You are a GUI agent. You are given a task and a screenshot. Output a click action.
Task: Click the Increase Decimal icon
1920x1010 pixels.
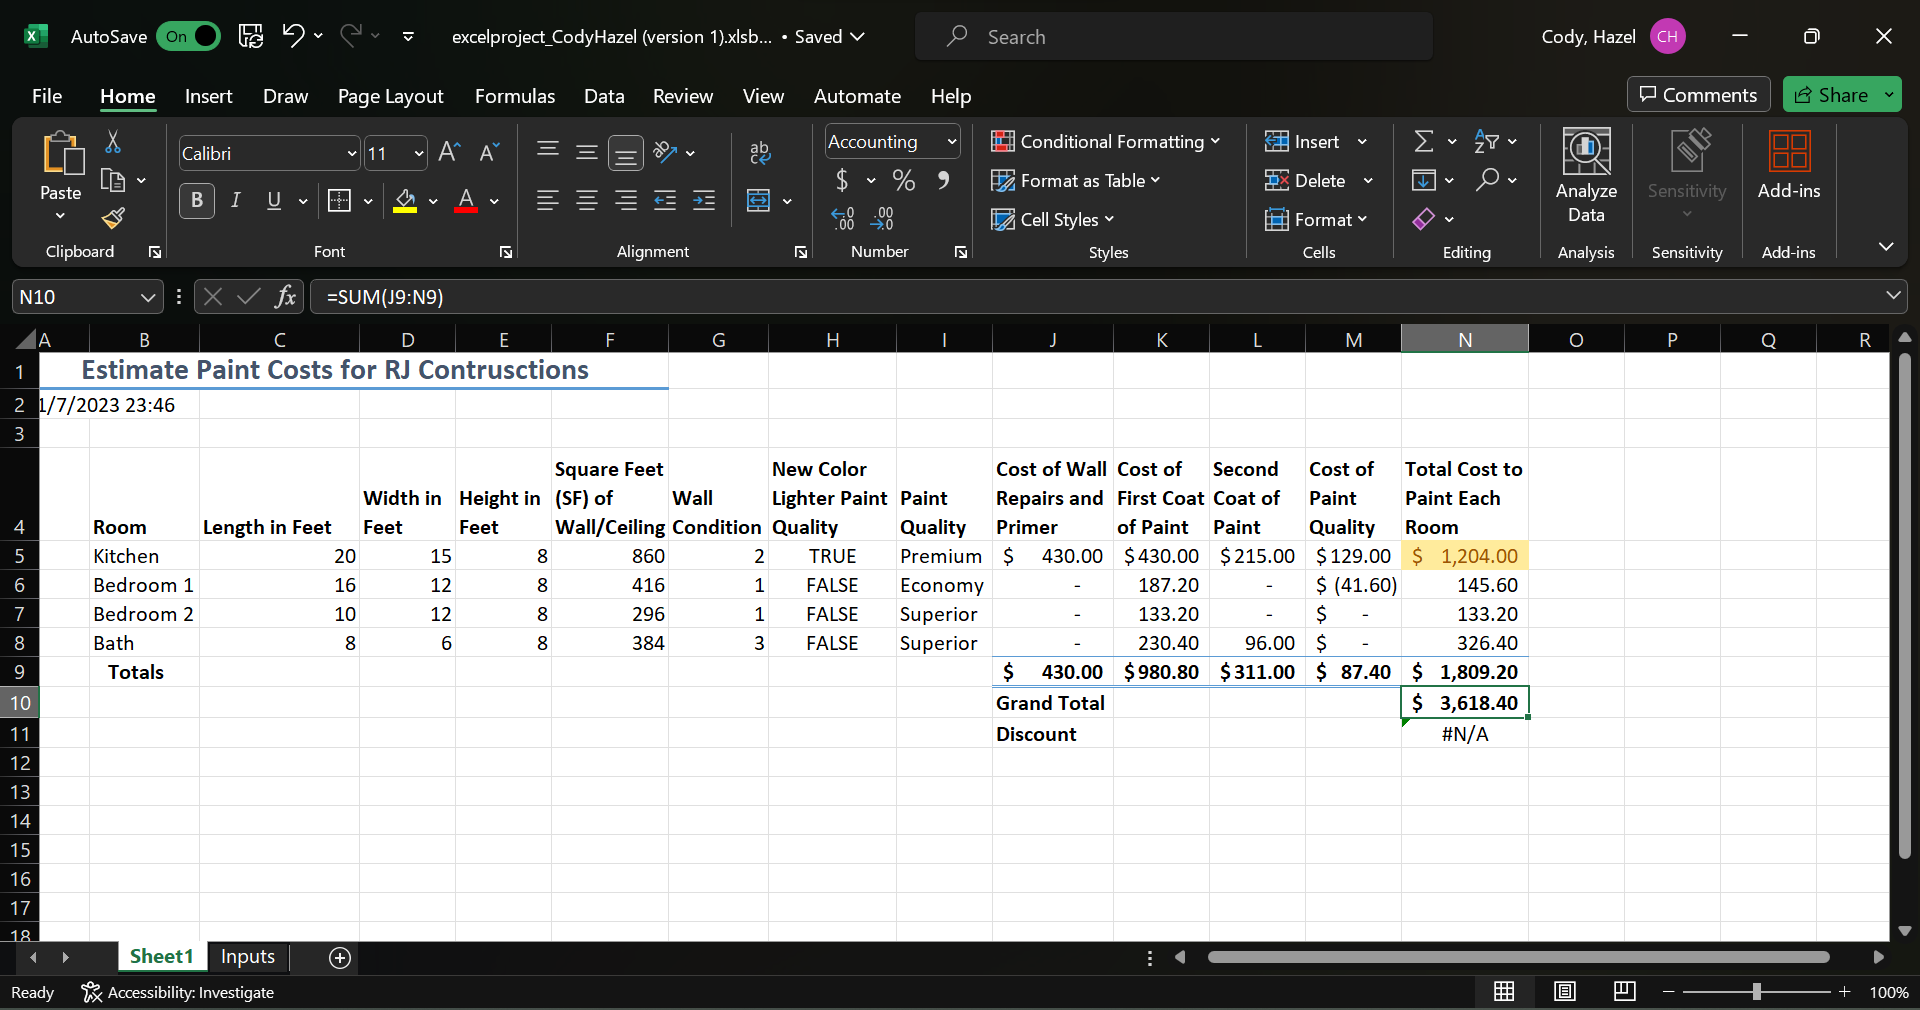842,219
